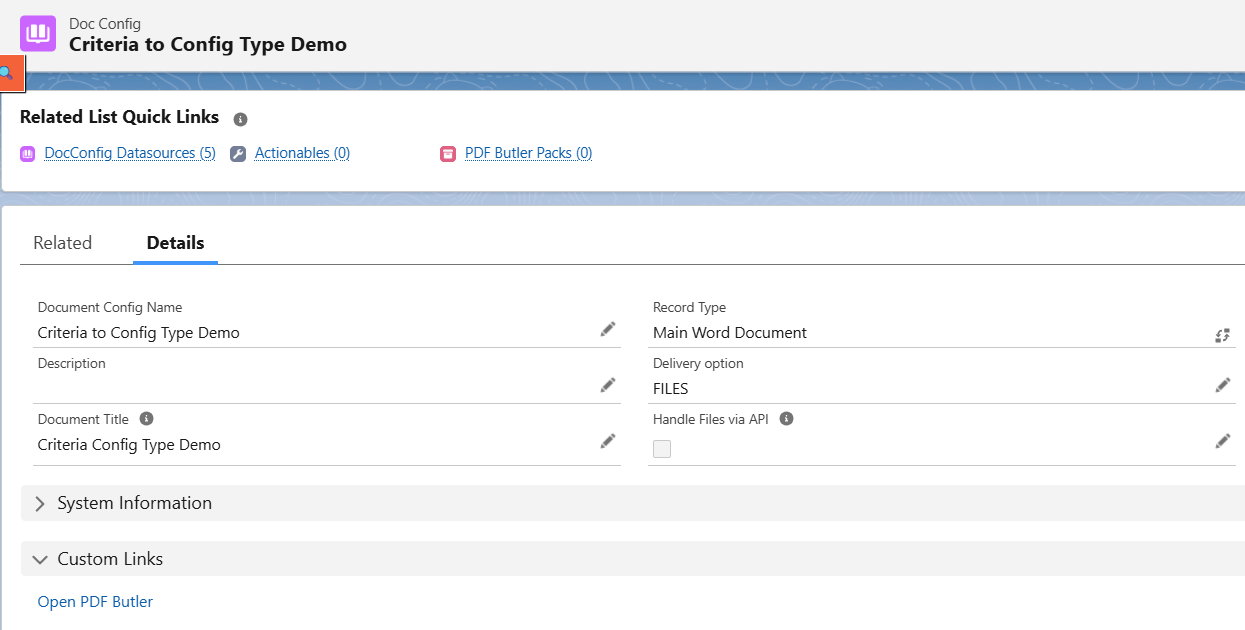
Task: Select the Details tab
Action: 175,243
